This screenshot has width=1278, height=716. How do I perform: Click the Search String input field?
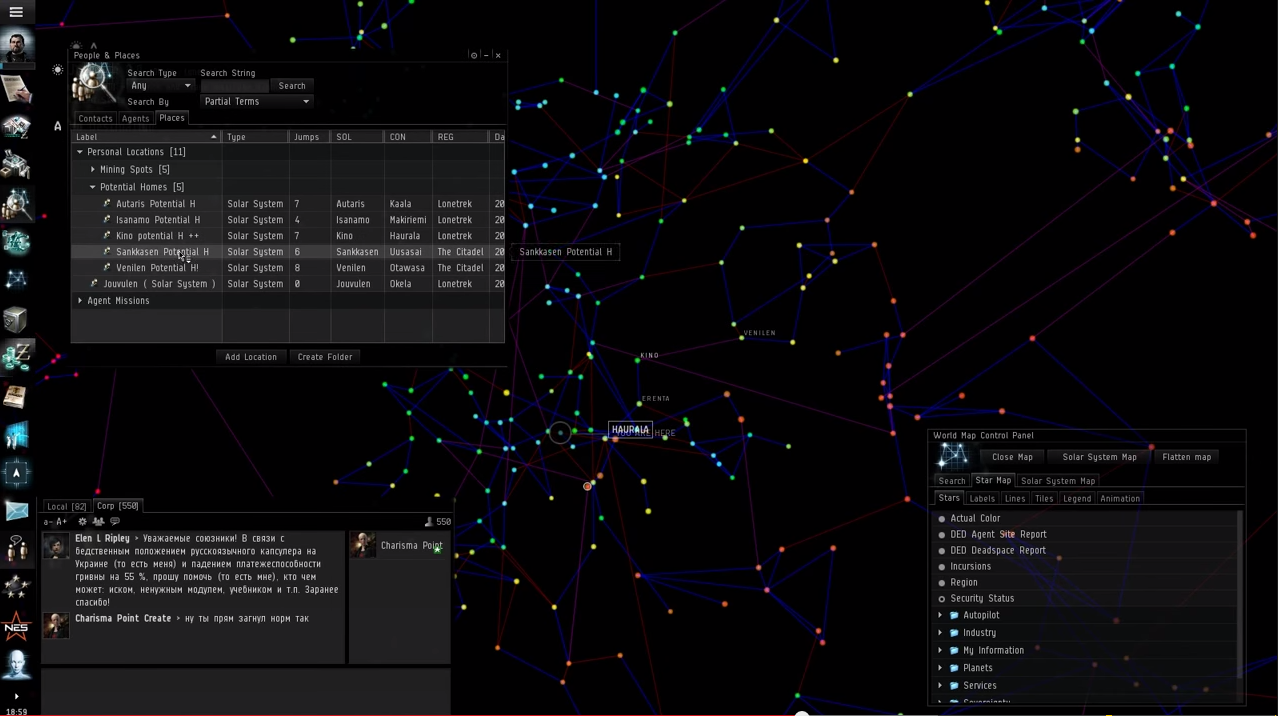click(x=234, y=86)
